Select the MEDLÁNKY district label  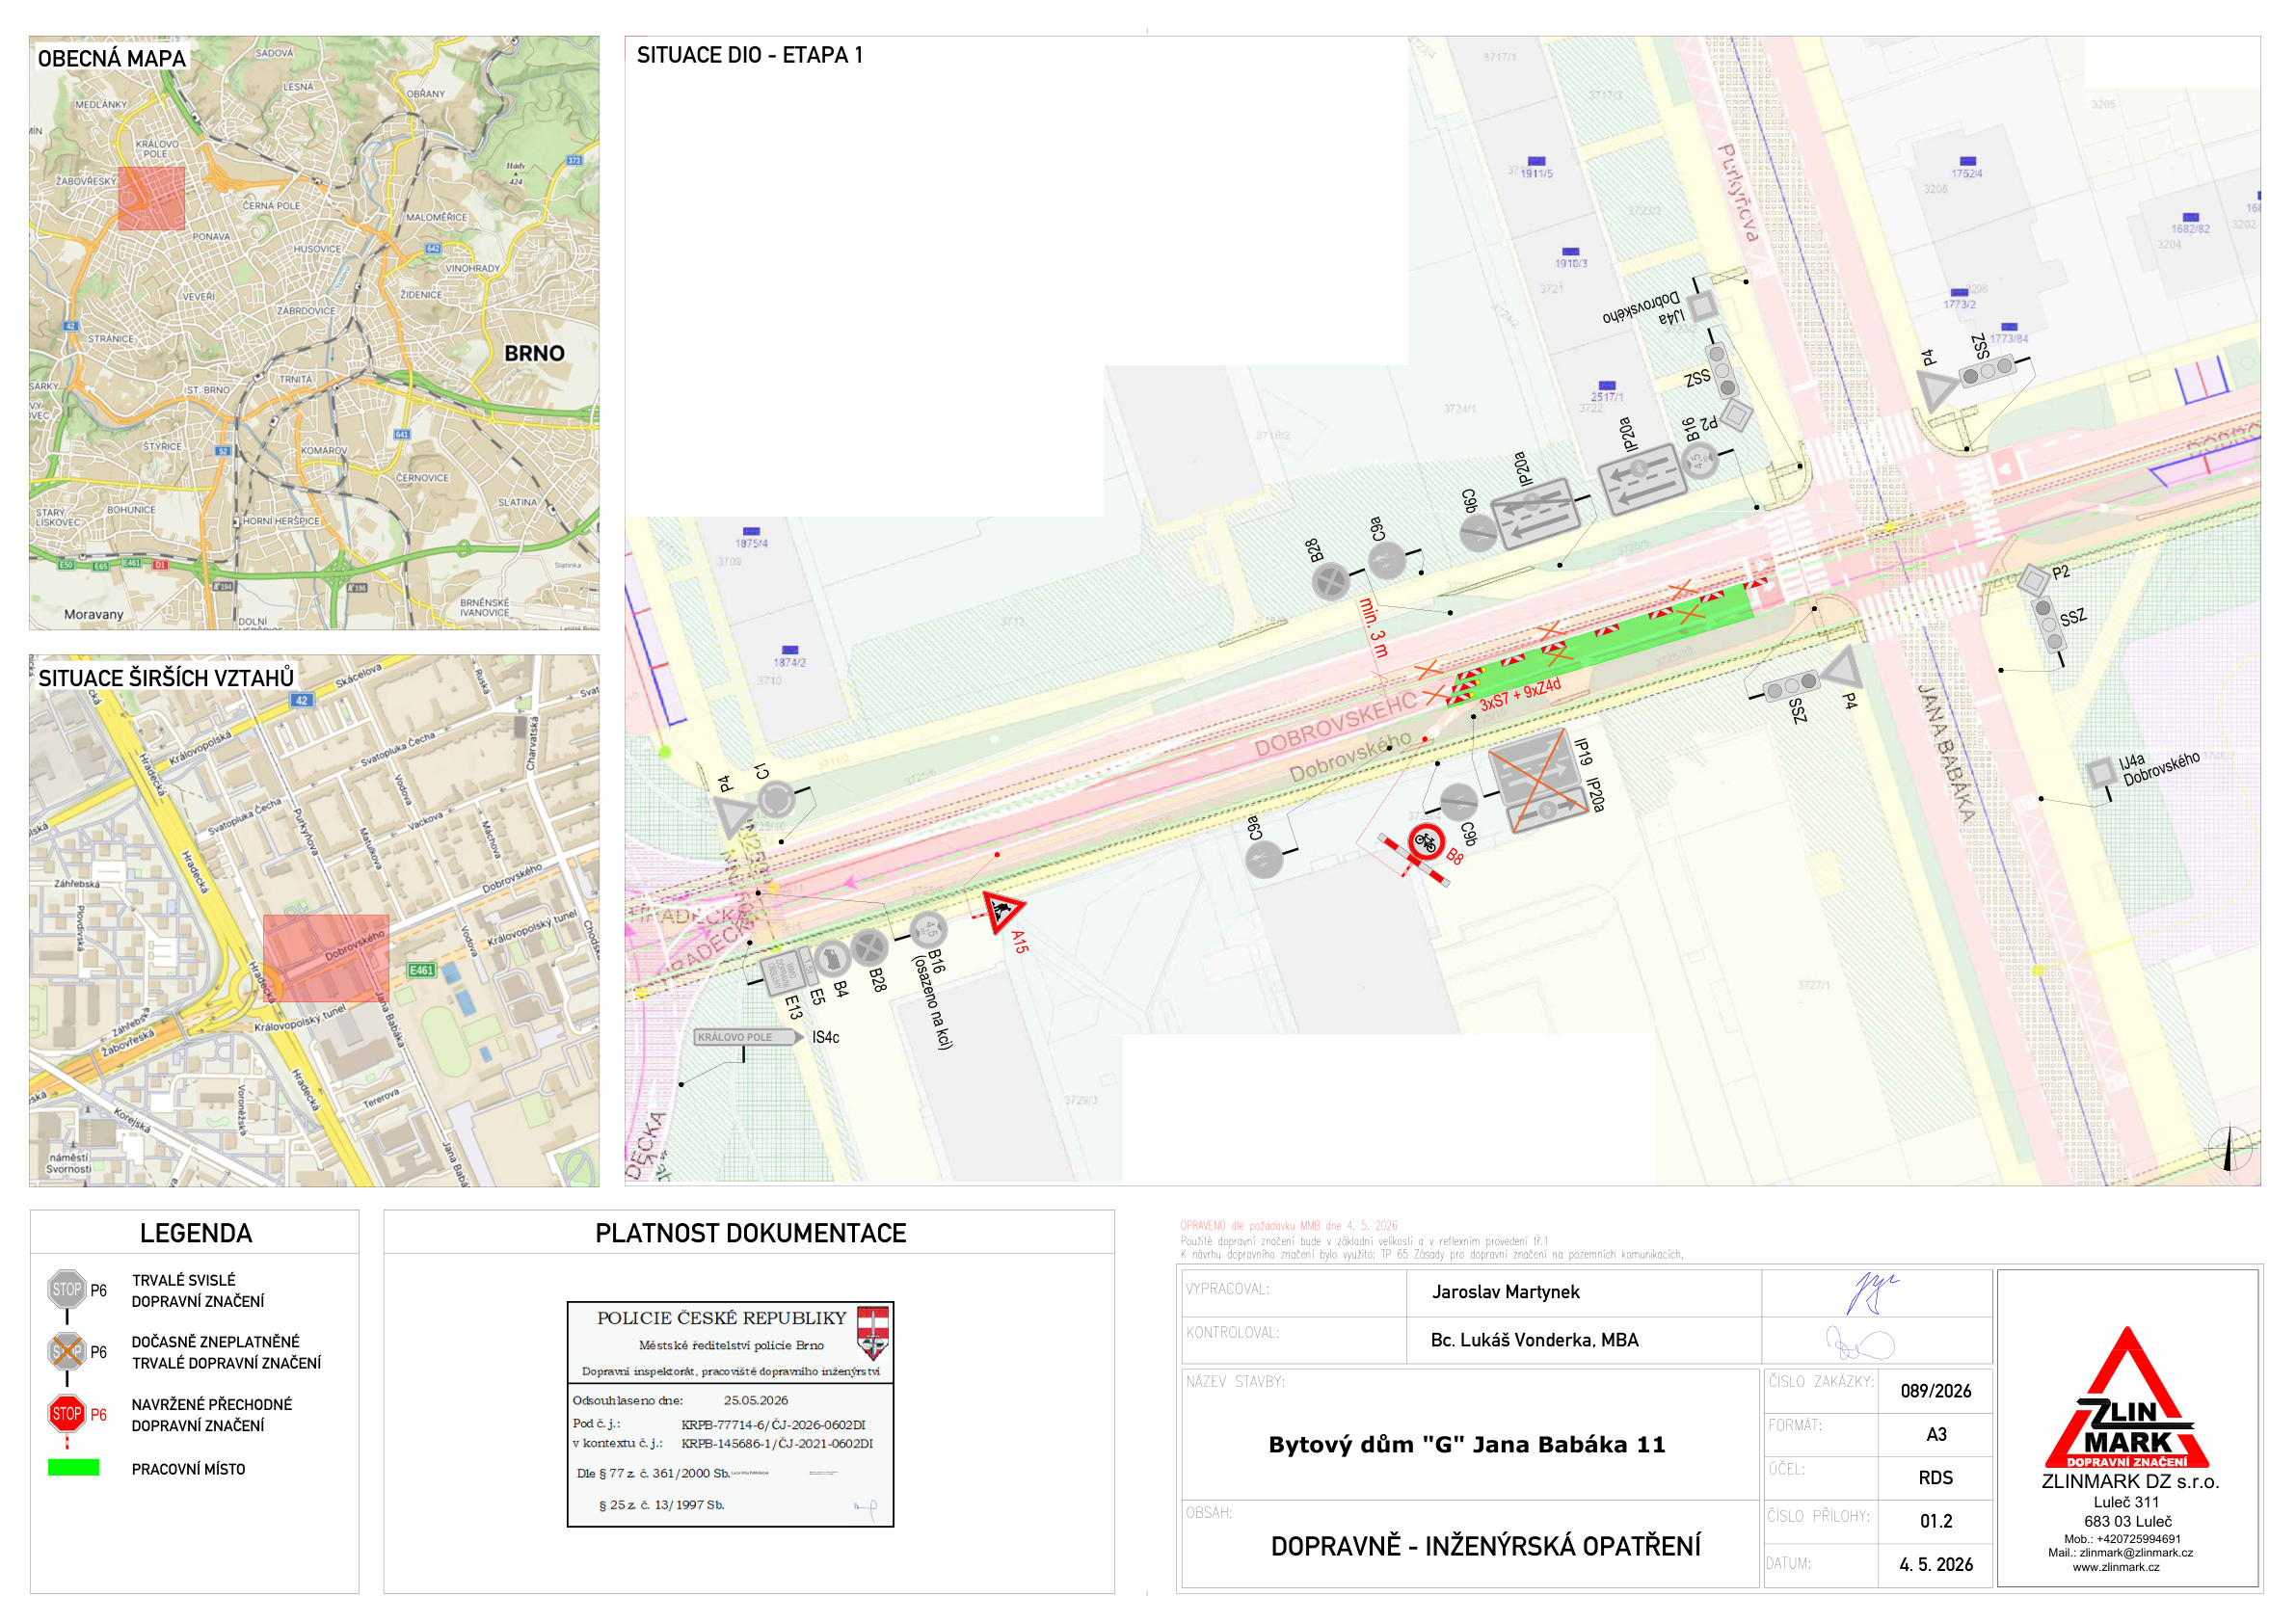tap(101, 104)
